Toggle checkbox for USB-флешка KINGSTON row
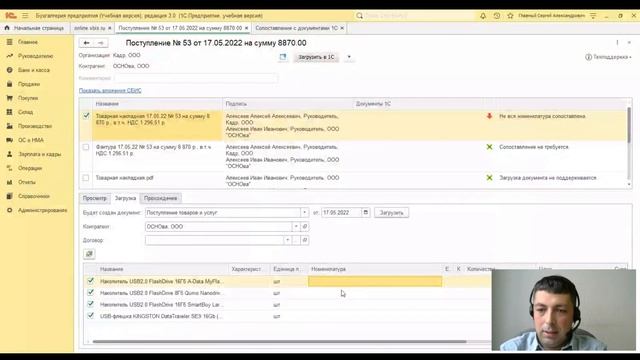640x360 pixels. (91, 316)
